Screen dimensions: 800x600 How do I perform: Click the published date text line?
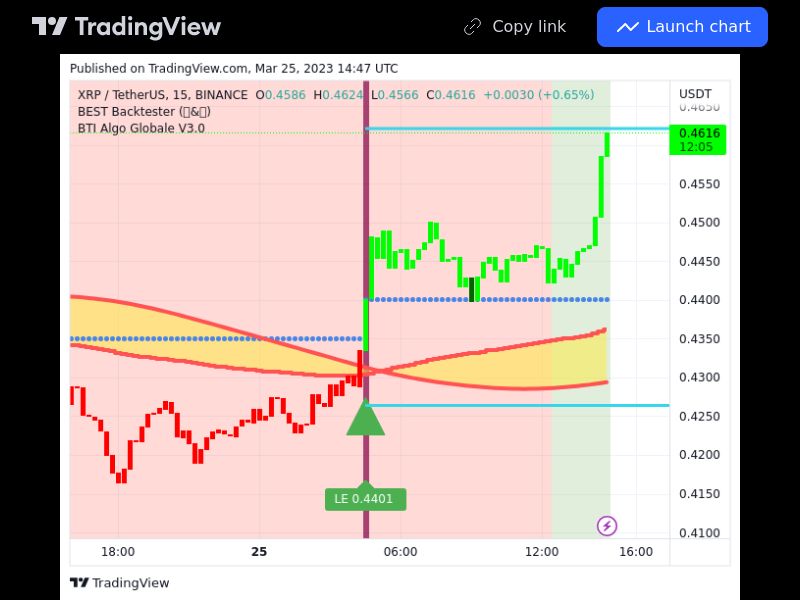tap(234, 68)
